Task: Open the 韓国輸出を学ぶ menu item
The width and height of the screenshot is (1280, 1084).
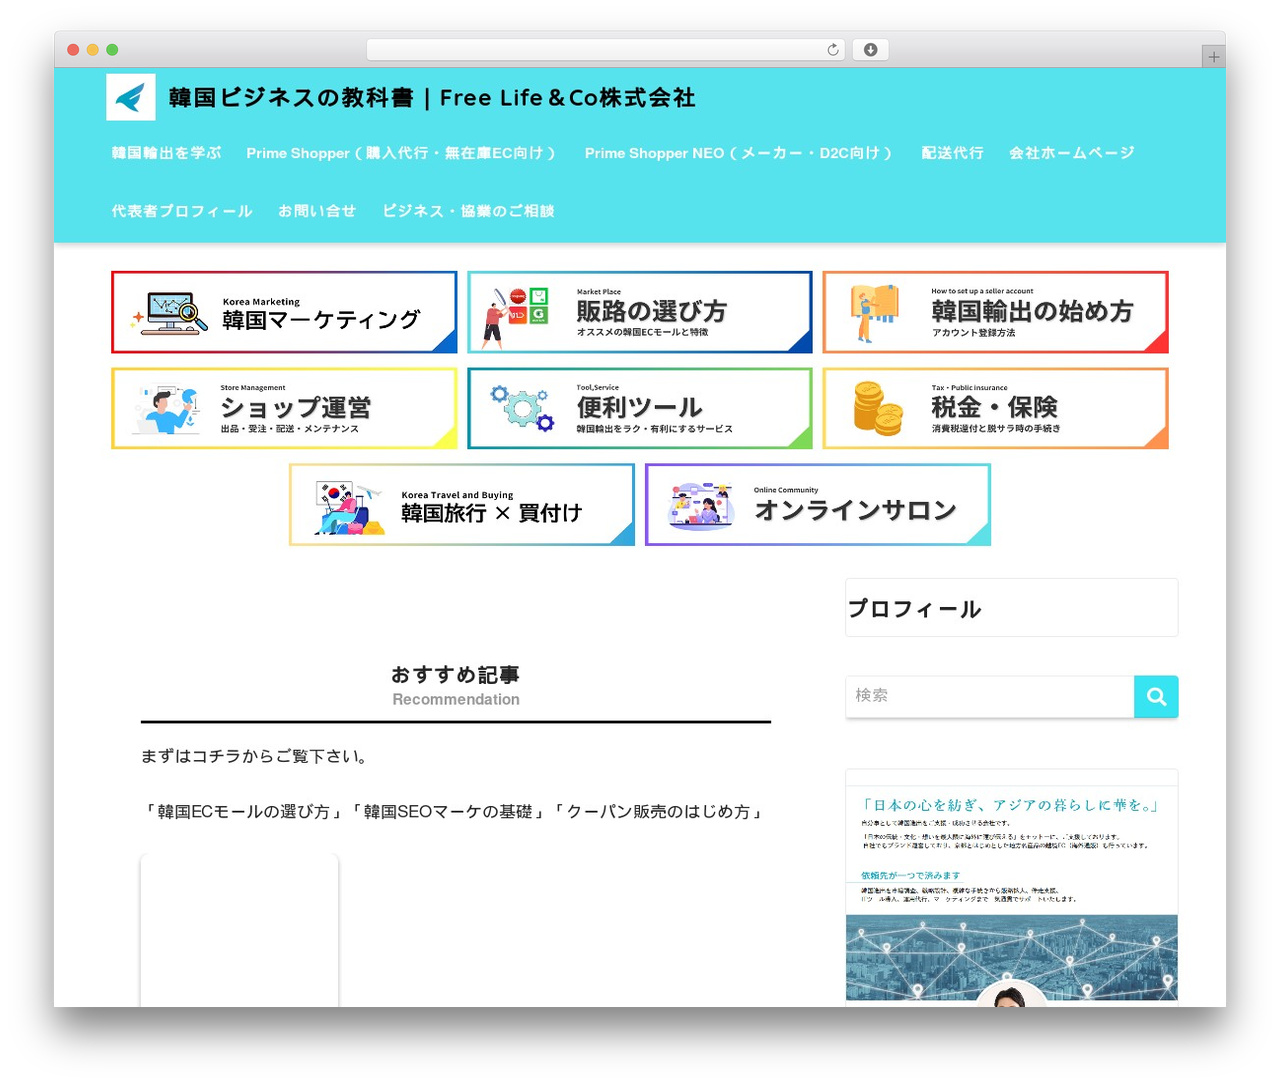Action: [x=166, y=153]
